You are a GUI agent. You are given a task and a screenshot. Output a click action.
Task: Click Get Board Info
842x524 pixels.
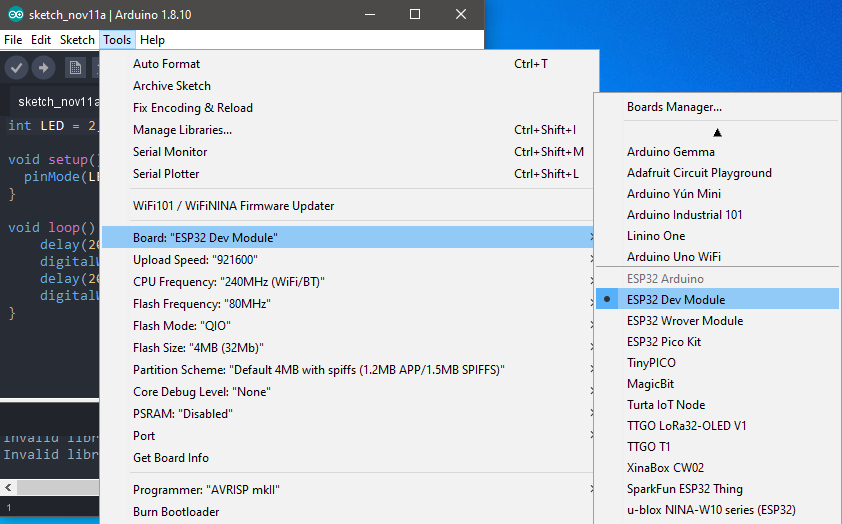tap(171, 458)
